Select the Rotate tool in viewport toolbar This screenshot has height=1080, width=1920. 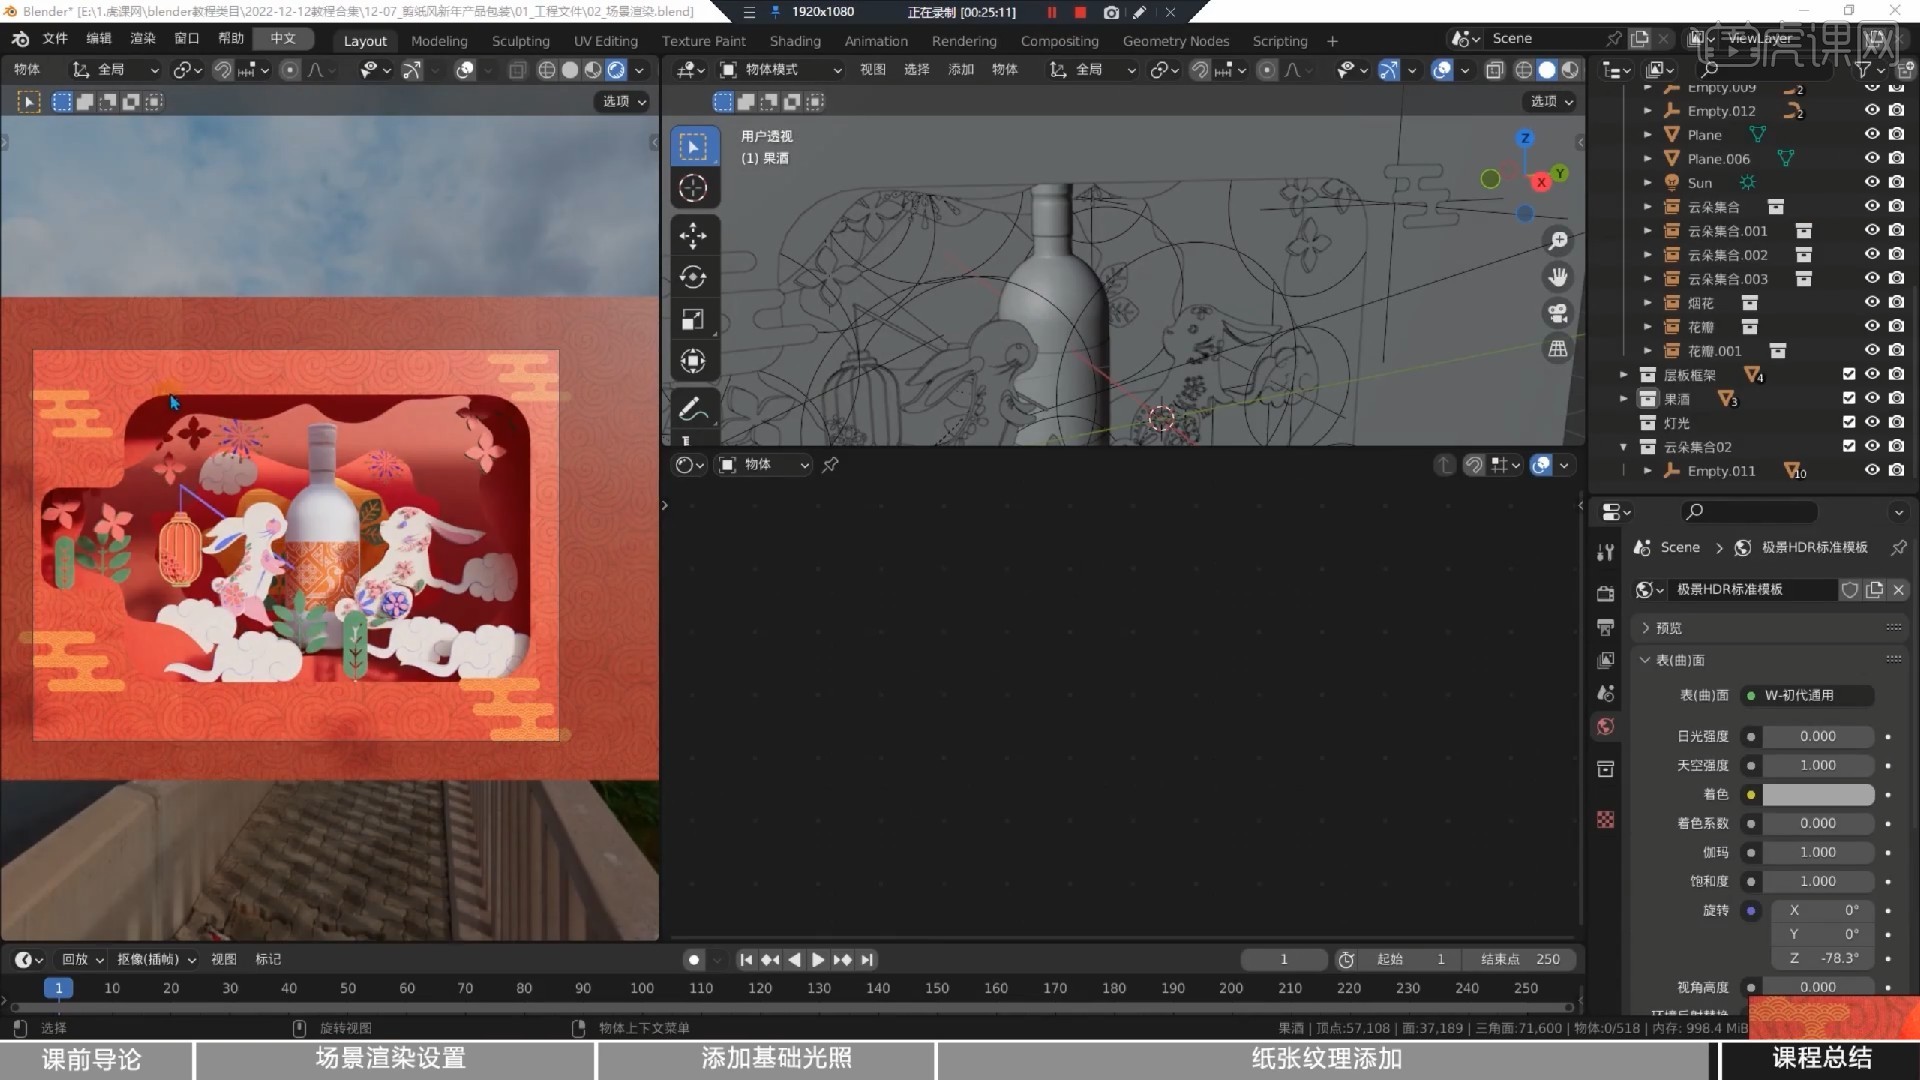pyautogui.click(x=693, y=277)
